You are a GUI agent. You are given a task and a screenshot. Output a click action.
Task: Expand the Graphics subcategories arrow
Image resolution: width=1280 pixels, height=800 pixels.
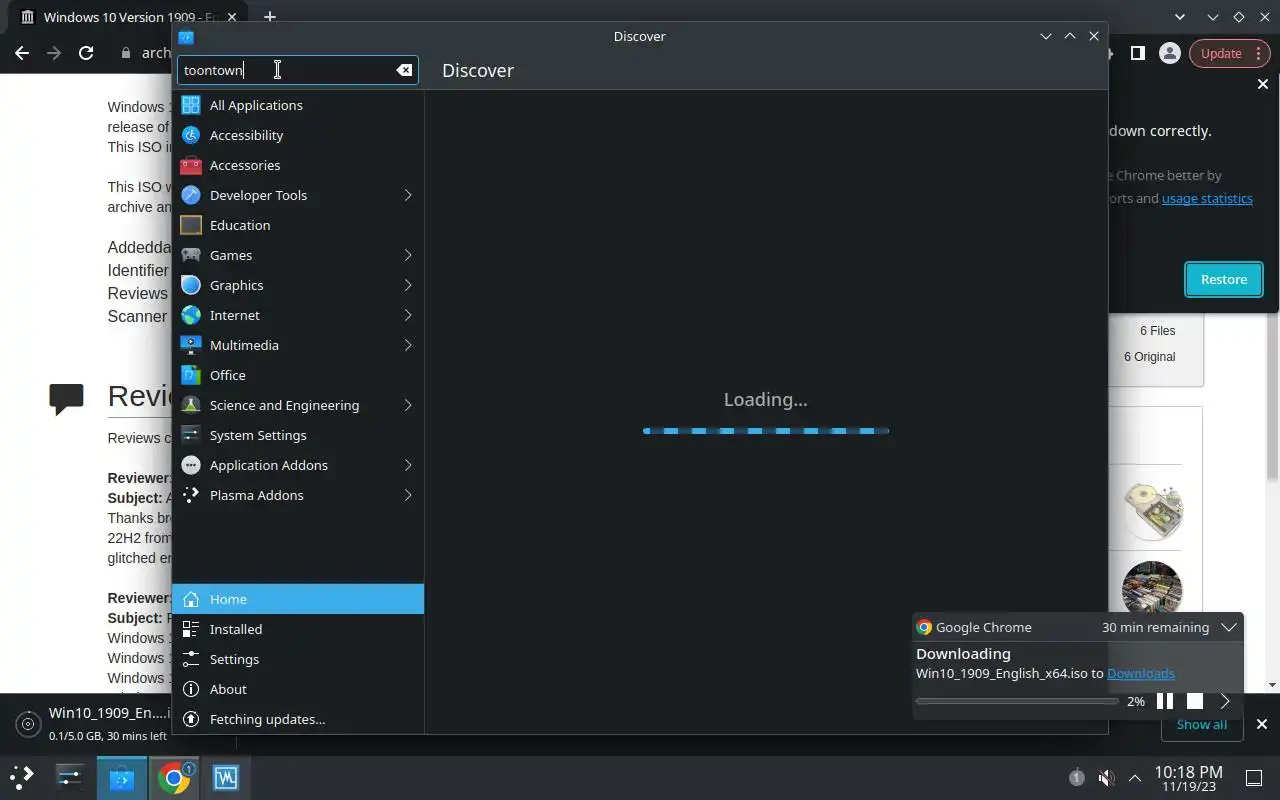coord(408,285)
